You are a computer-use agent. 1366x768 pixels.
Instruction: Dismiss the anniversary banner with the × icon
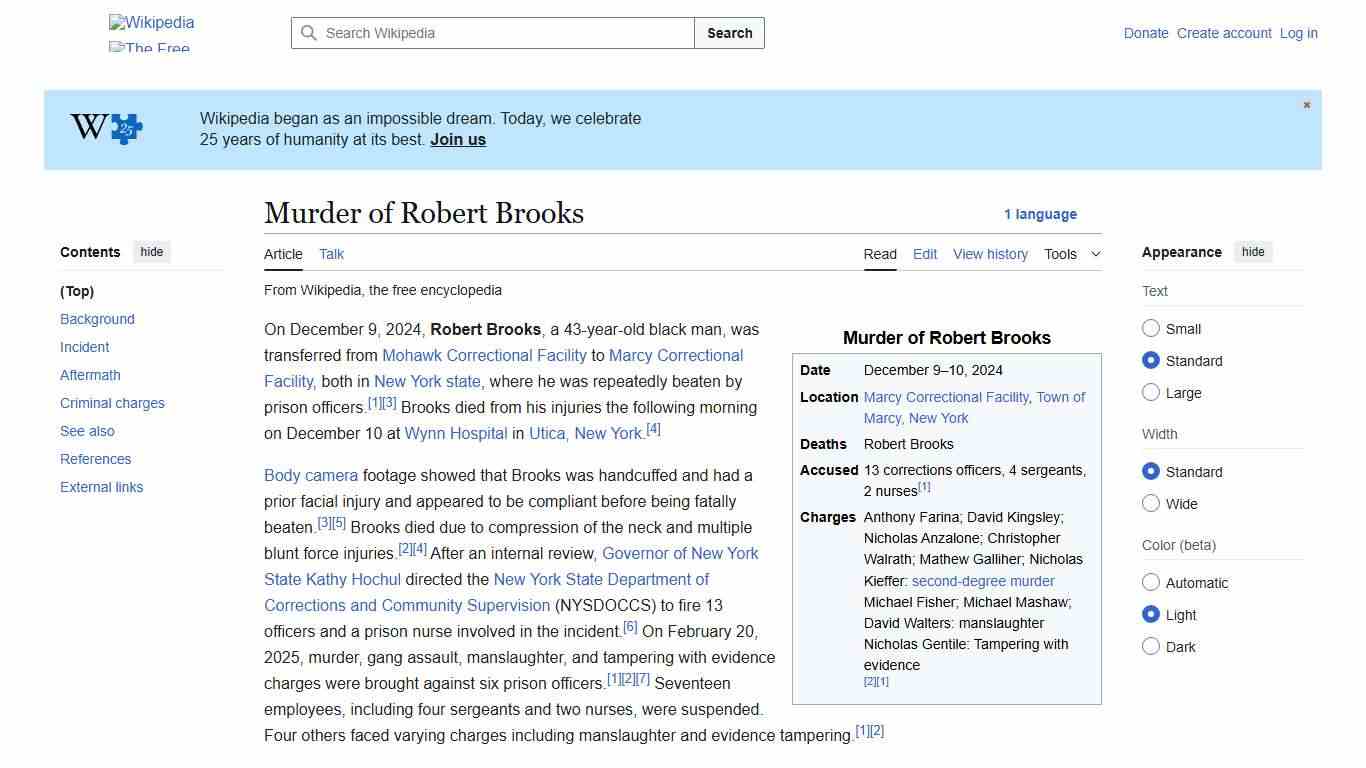click(x=1306, y=104)
